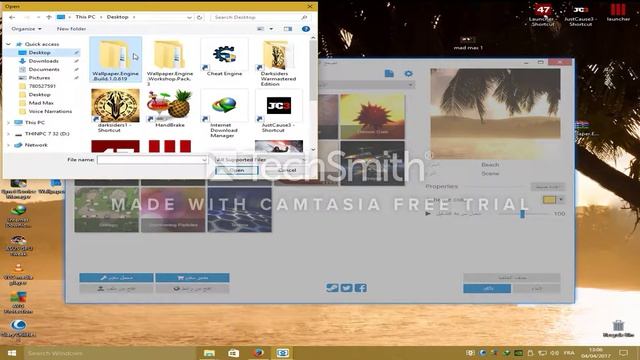Expand the THINPC 7 32 (D:) drive node

tap(9, 134)
